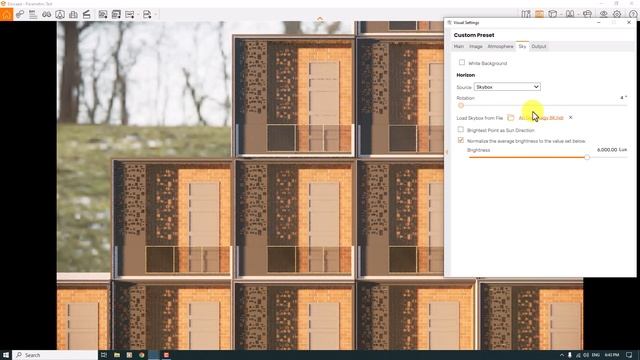Click the Rotation degree value
This screenshot has height=360, width=640.
(x=623, y=98)
